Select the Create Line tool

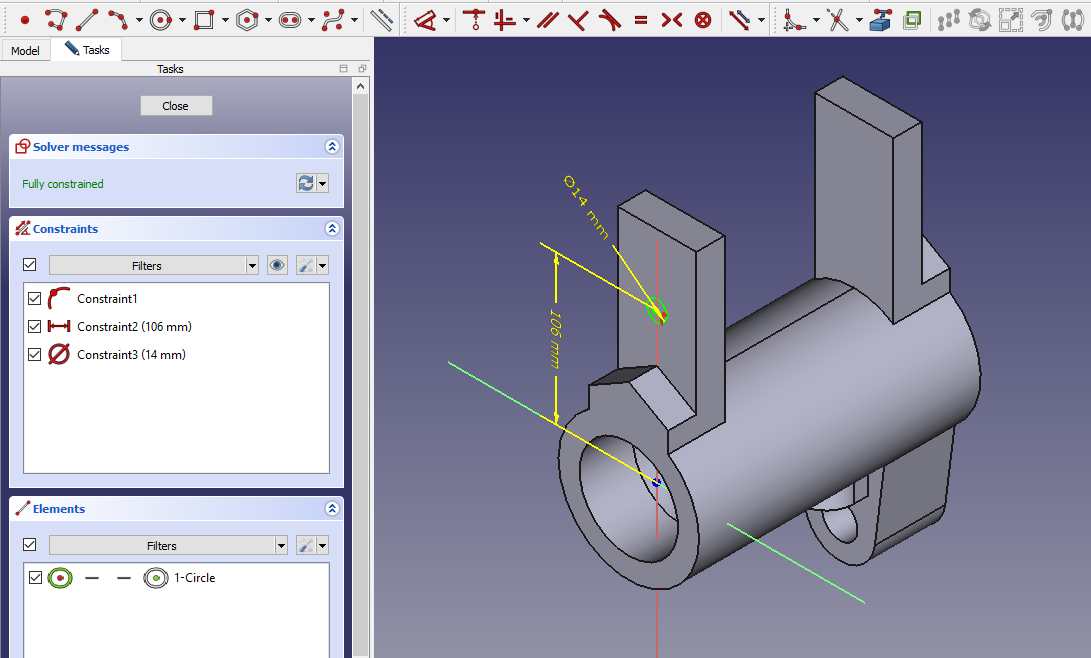pyautogui.click(x=87, y=19)
